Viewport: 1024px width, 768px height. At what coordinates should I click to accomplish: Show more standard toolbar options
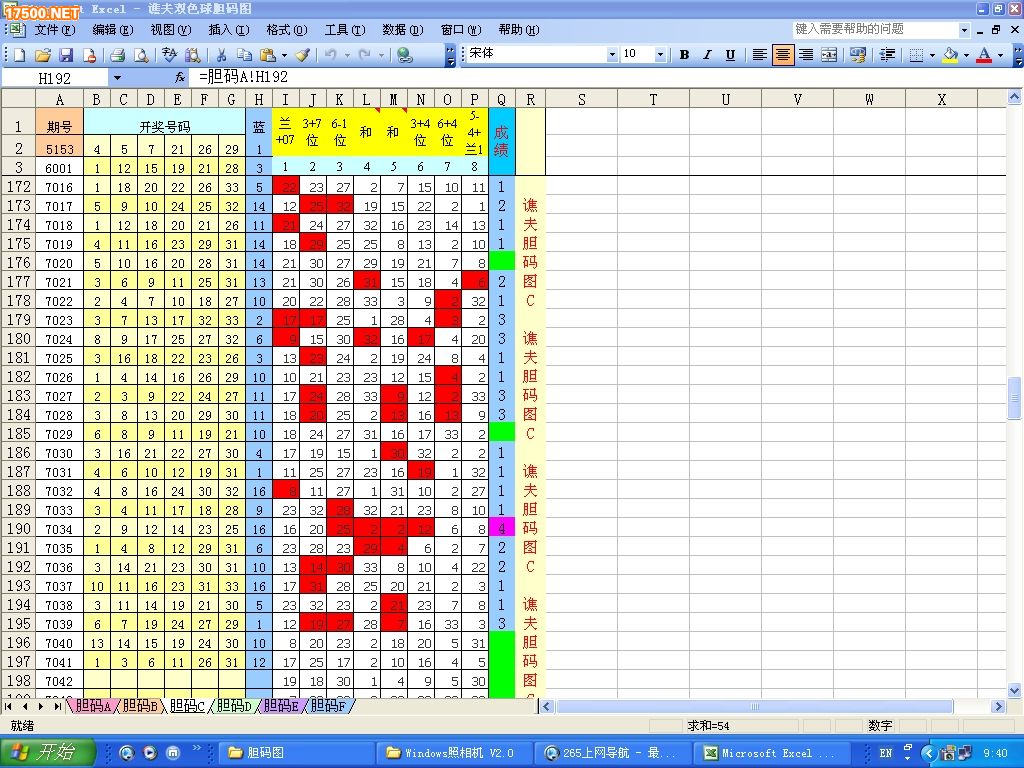[450, 56]
